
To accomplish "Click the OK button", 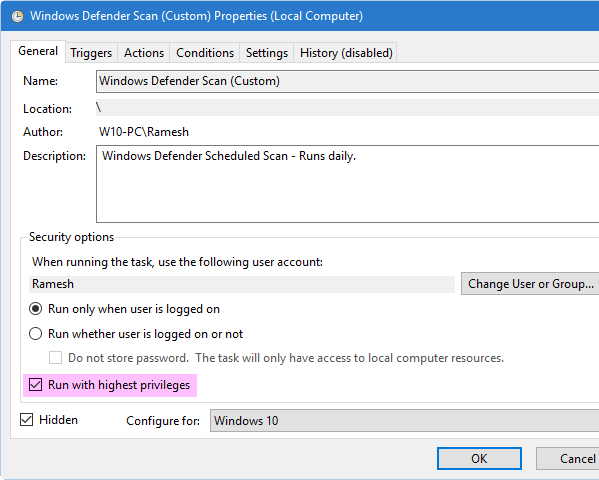I will 479,458.
